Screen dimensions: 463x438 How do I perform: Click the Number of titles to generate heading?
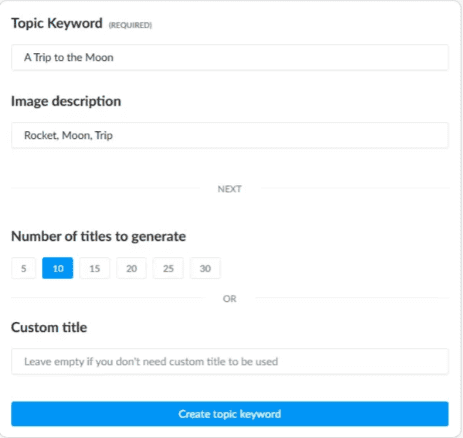[x=99, y=236]
